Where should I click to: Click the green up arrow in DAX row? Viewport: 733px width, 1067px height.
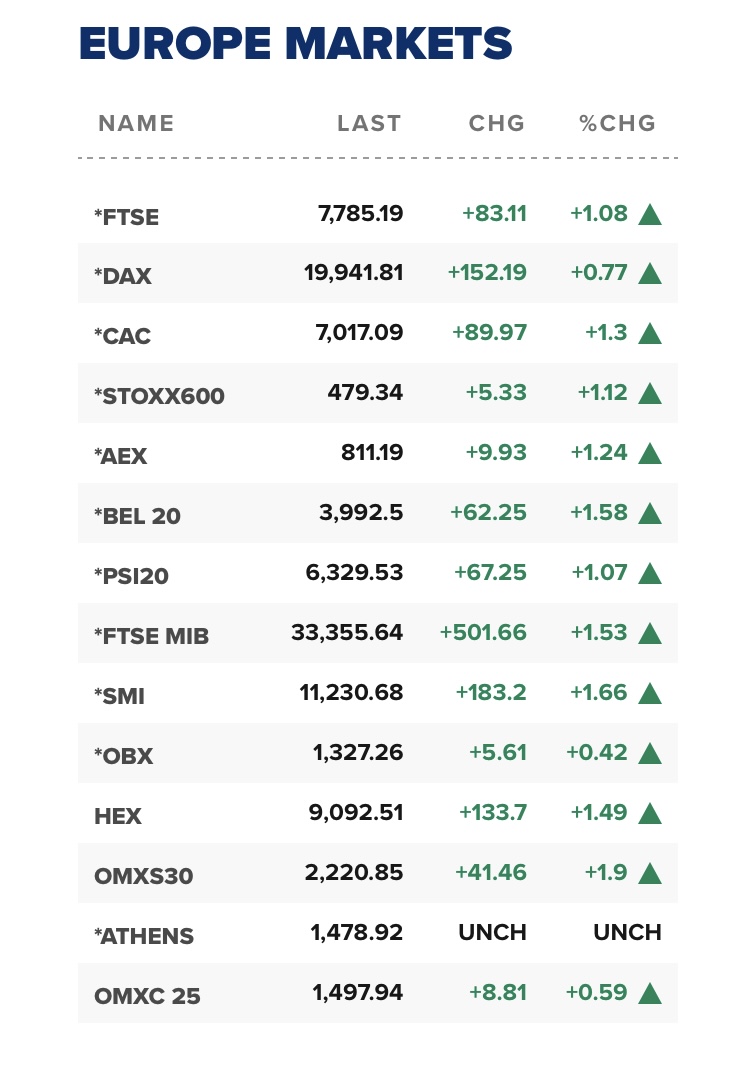pos(650,273)
